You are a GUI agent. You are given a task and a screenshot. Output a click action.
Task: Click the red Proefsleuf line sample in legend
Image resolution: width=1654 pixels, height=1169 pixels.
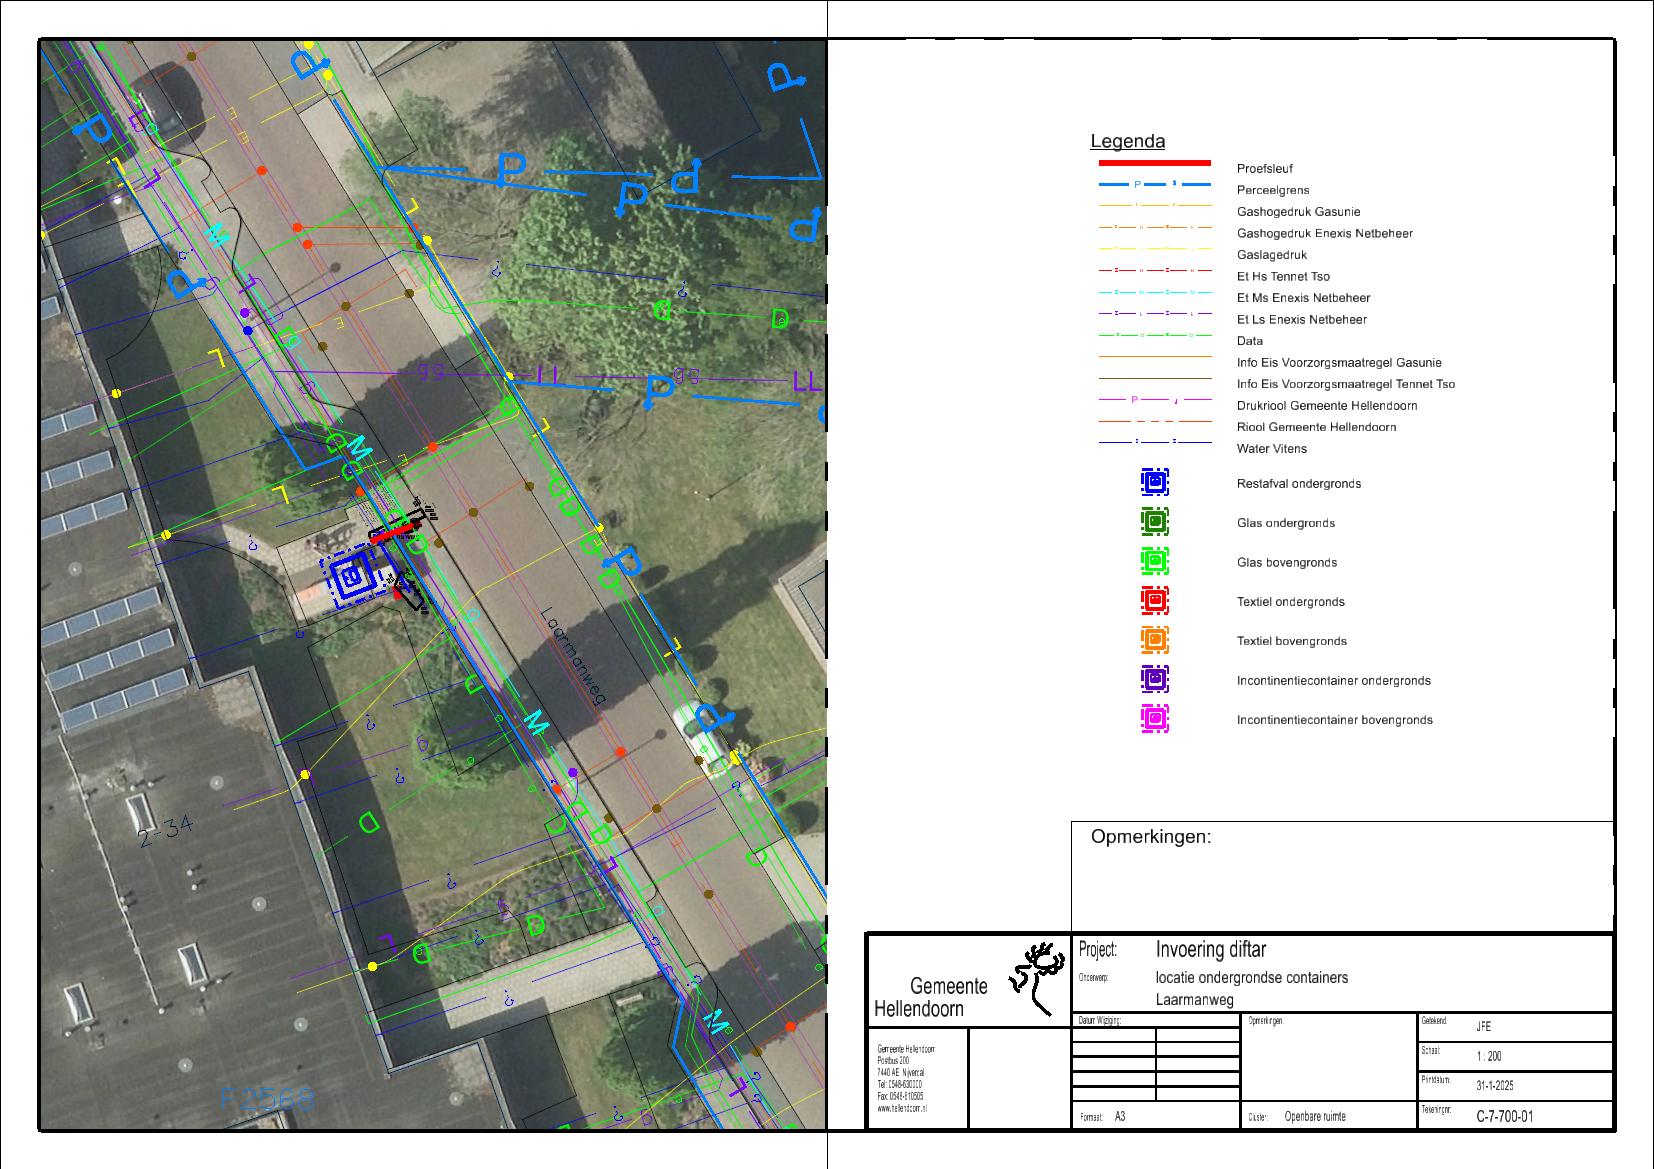point(1154,163)
